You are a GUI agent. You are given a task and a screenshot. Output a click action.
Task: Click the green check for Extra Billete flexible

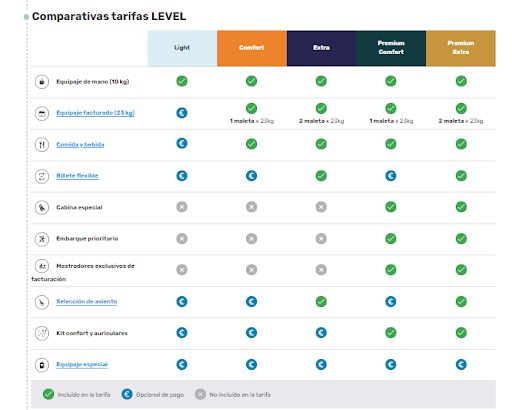(321, 176)
